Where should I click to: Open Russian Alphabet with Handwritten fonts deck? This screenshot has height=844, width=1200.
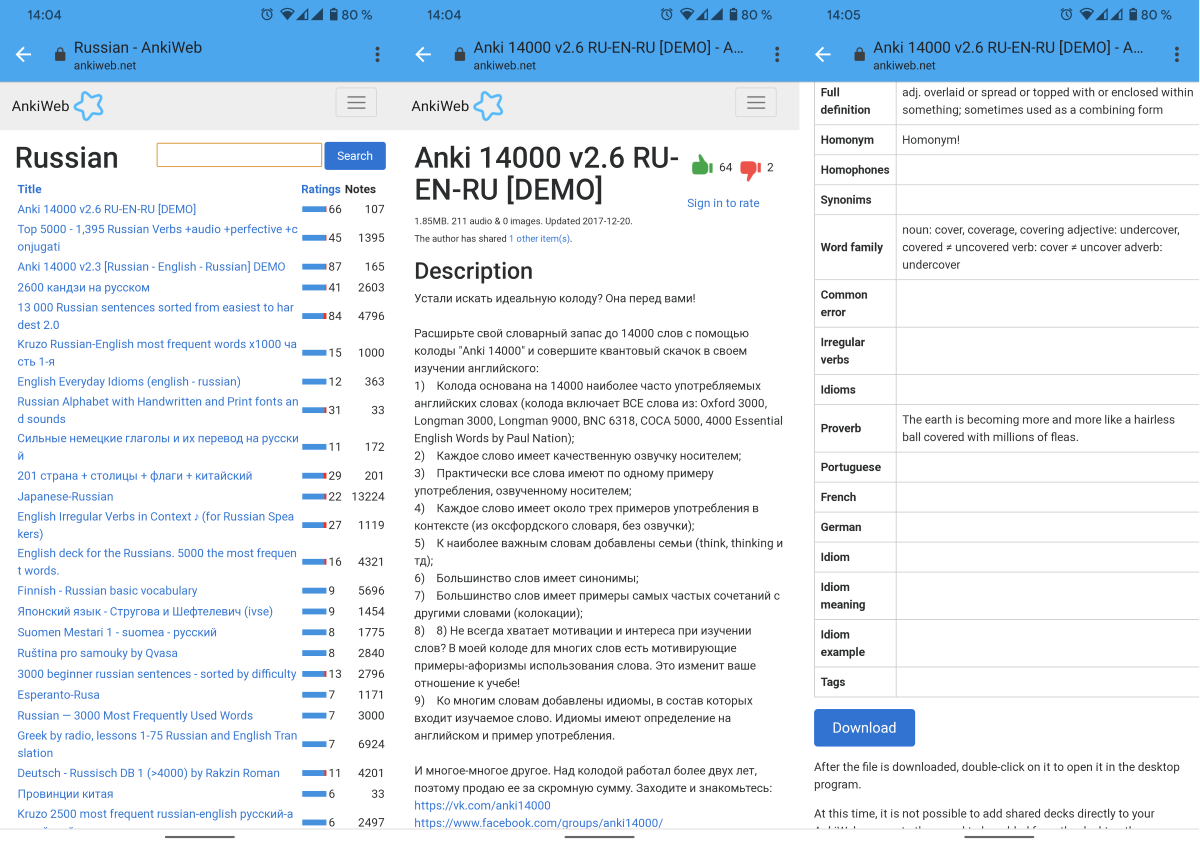[x=158, y=410]
